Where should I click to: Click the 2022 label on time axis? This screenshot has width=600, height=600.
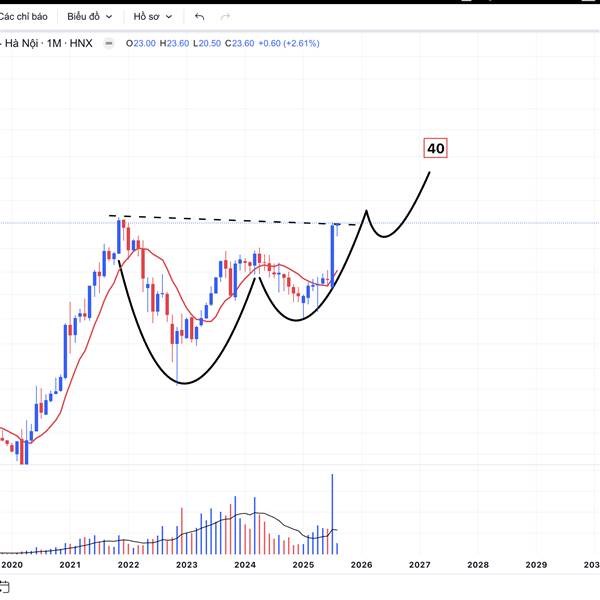pyautogui.click(x=128, y=564)
